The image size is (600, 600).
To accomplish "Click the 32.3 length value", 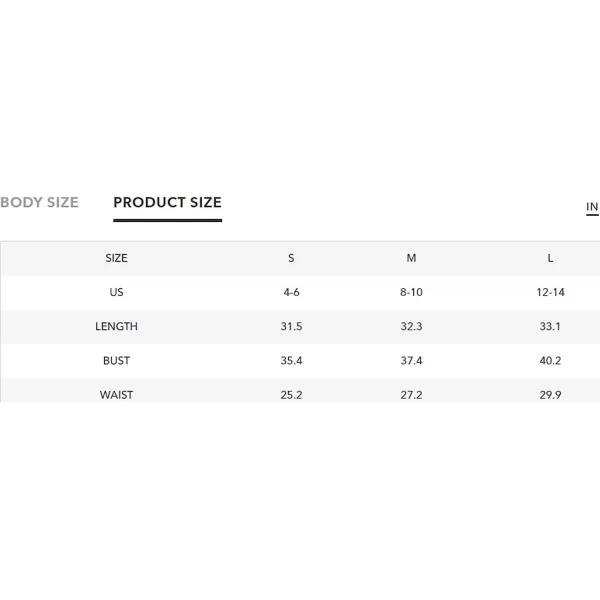I will pyautogui.click(x=411, y=326).
